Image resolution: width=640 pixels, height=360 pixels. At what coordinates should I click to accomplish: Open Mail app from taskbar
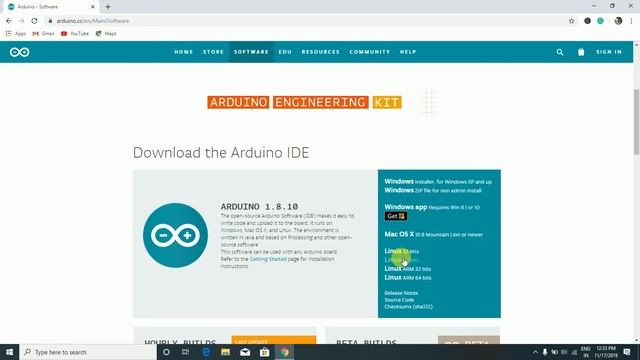pyautogui.click(x=245, y=352)
